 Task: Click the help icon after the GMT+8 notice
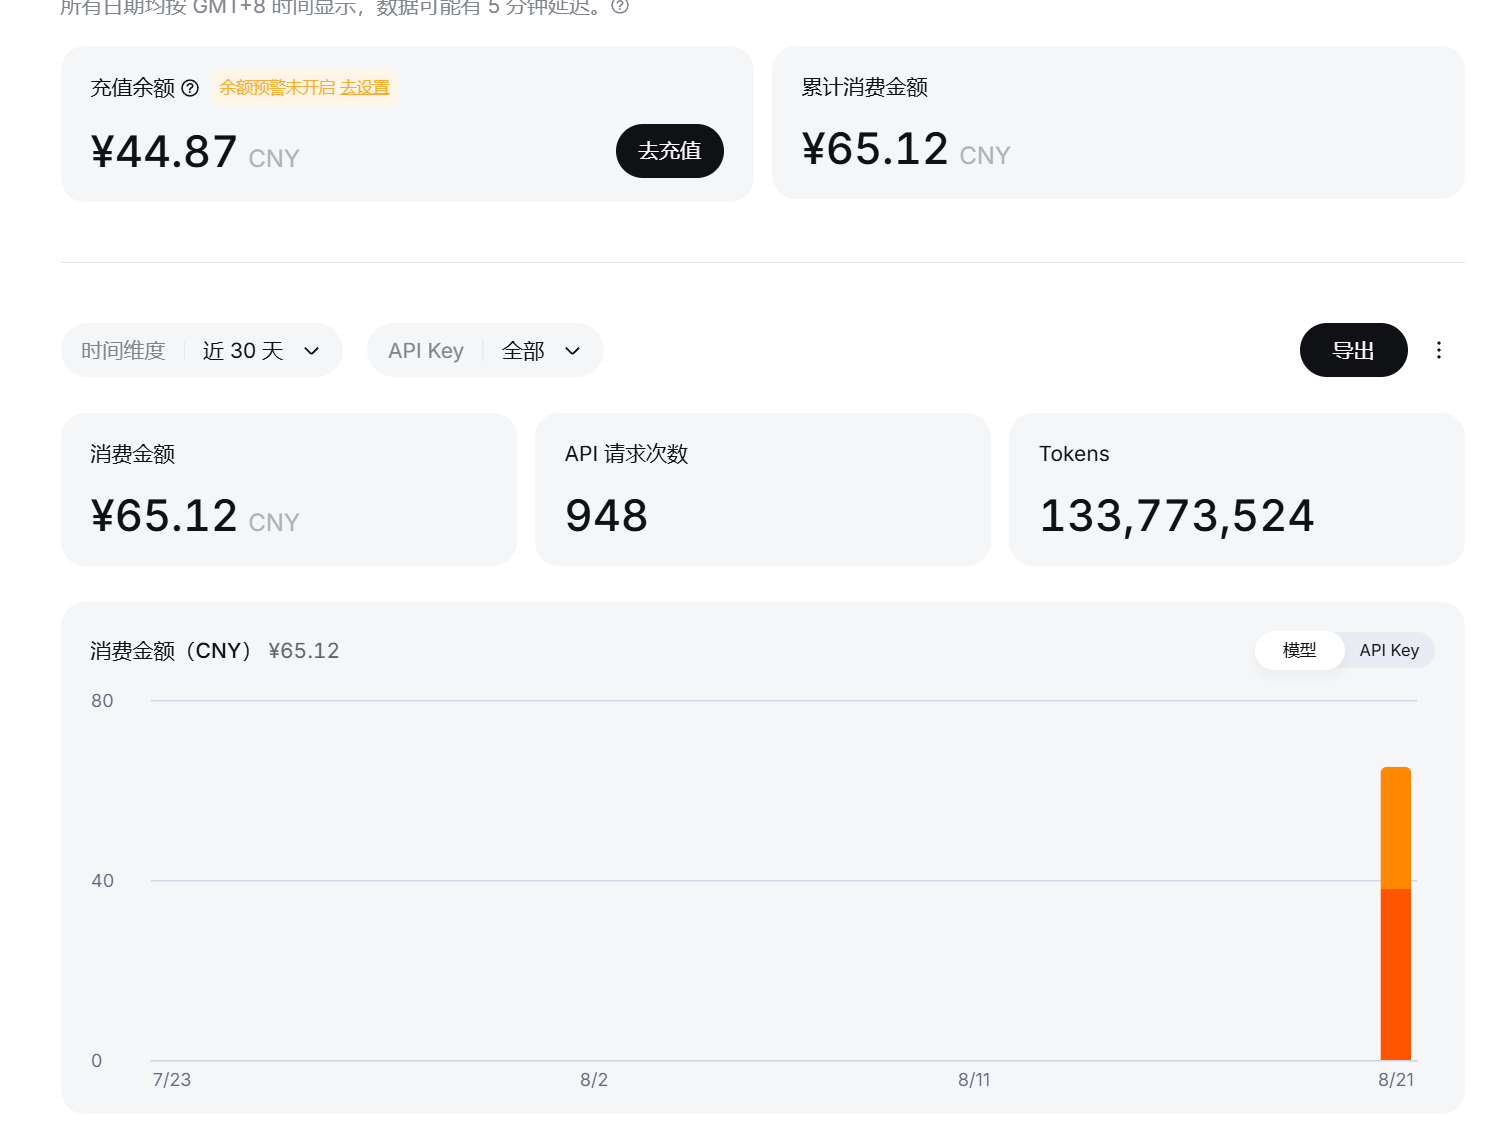pos(620,6)
